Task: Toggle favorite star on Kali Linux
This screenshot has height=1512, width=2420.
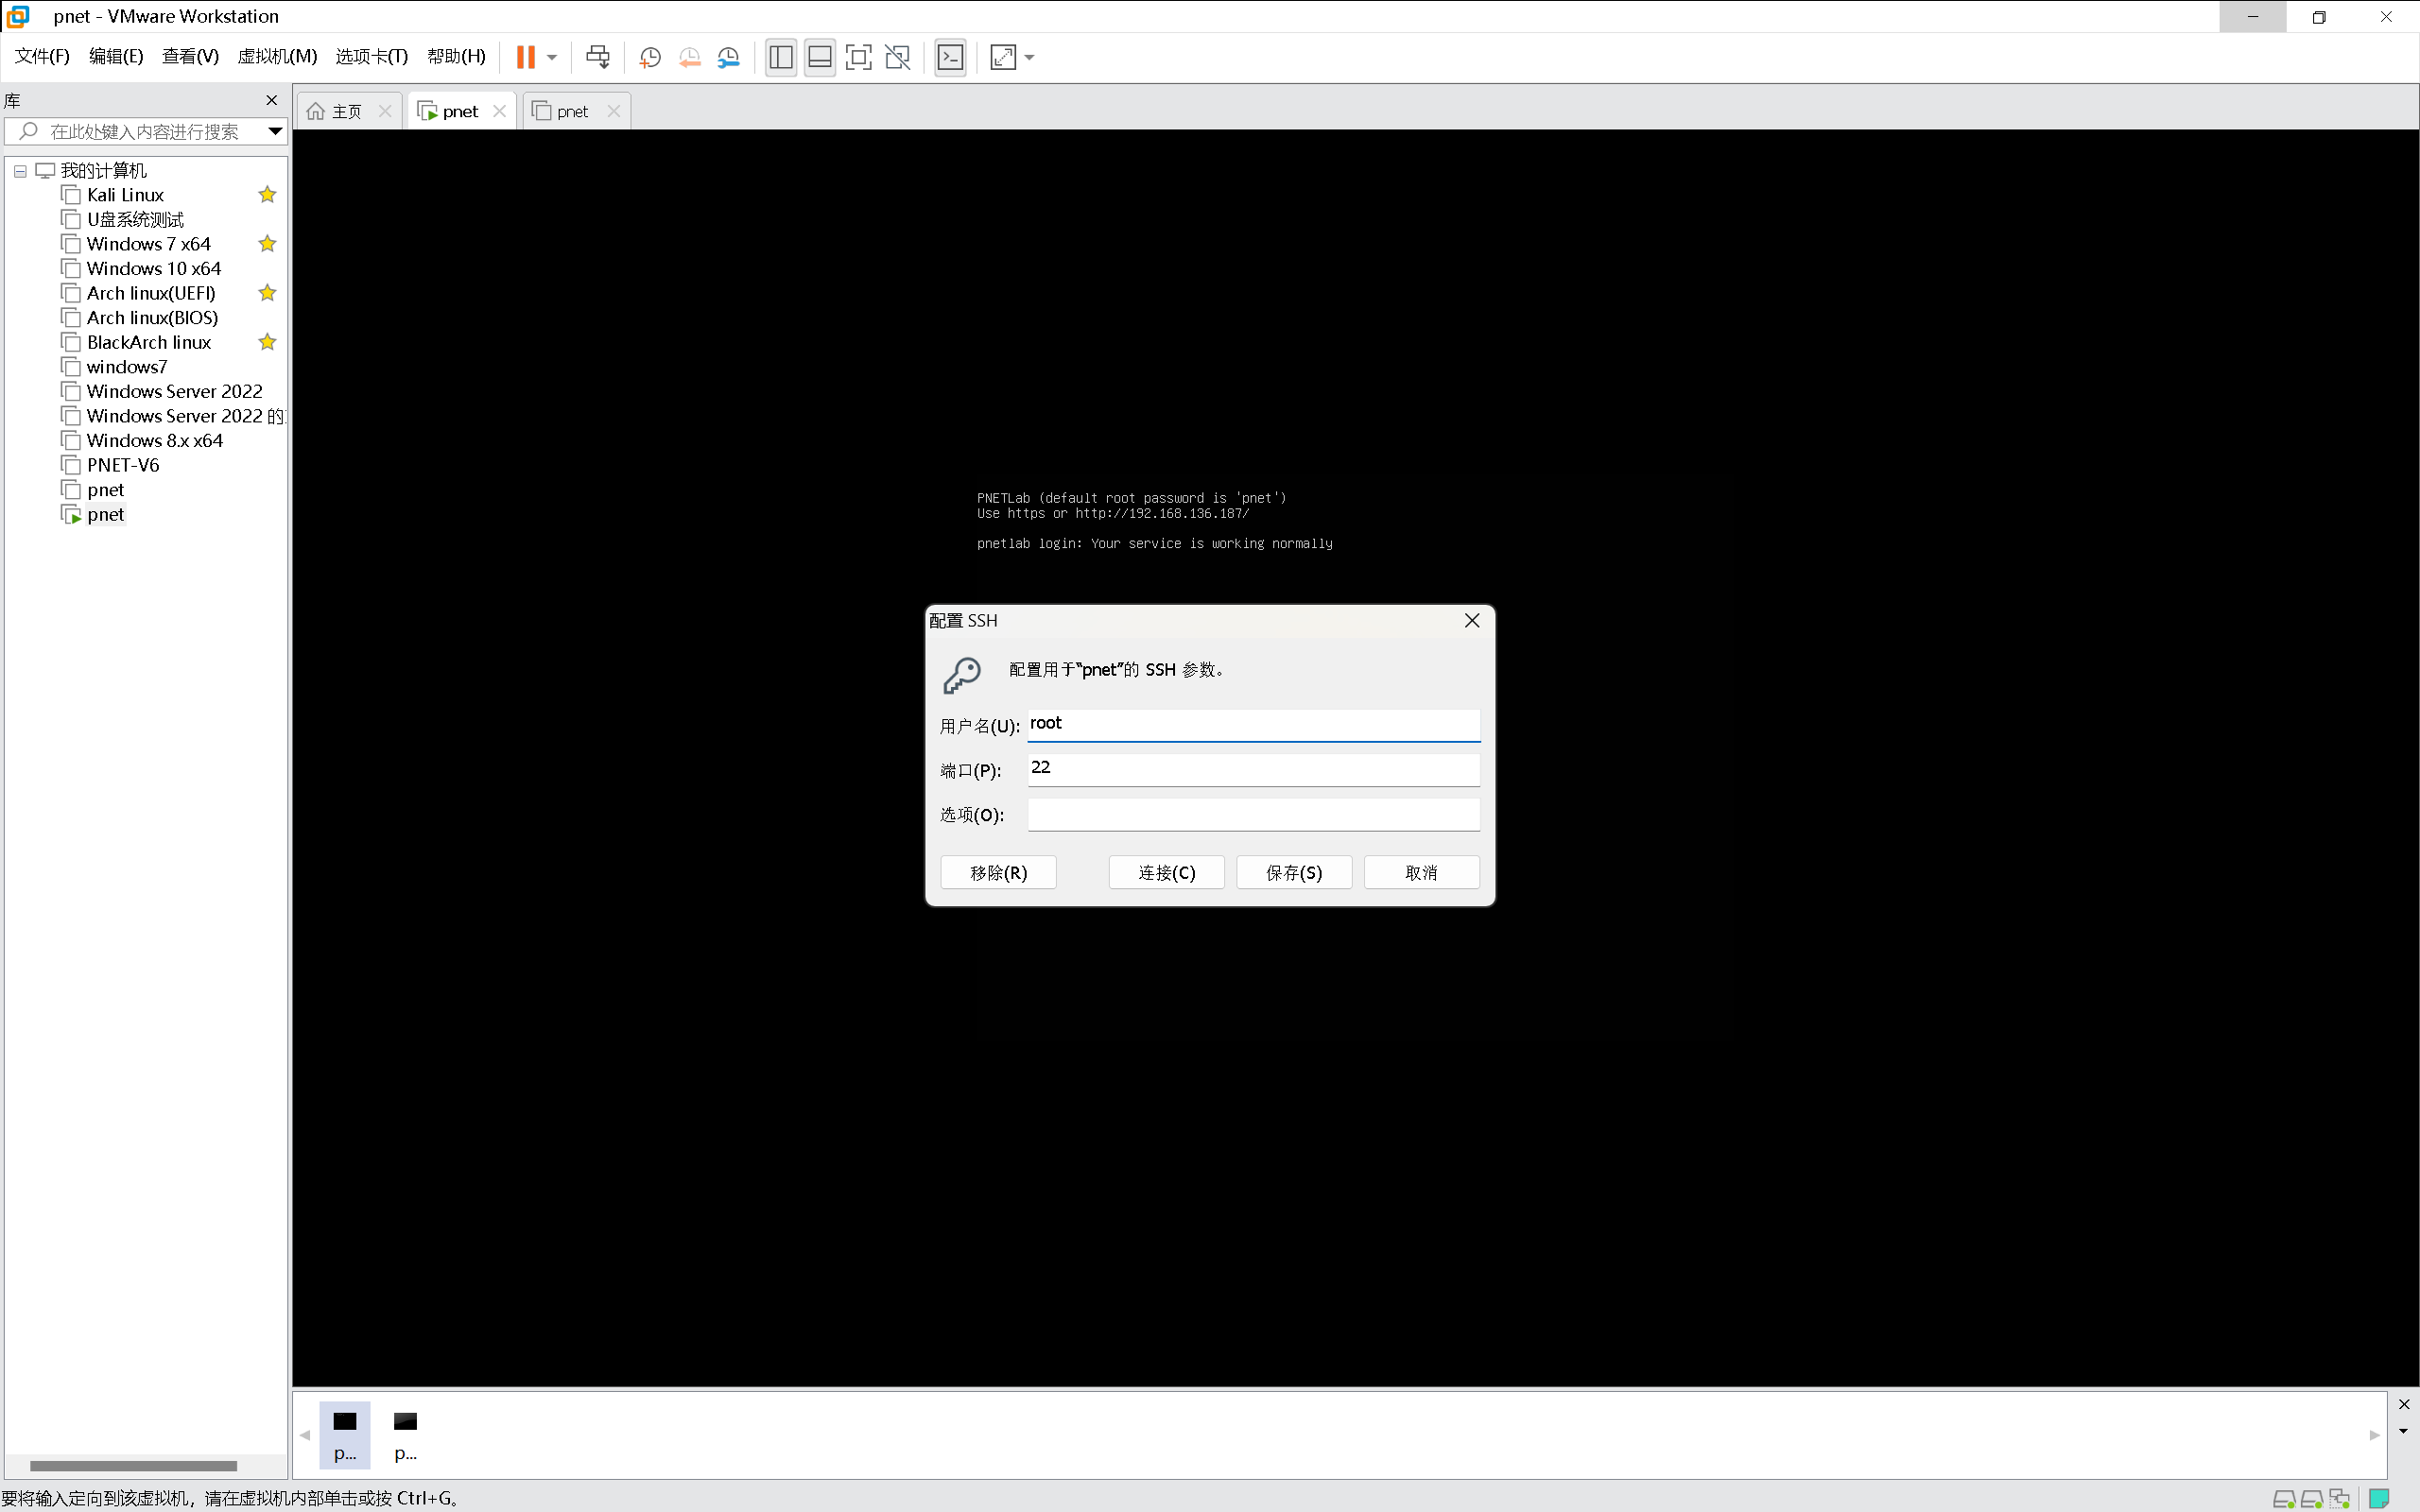Action: coord(267,195)
